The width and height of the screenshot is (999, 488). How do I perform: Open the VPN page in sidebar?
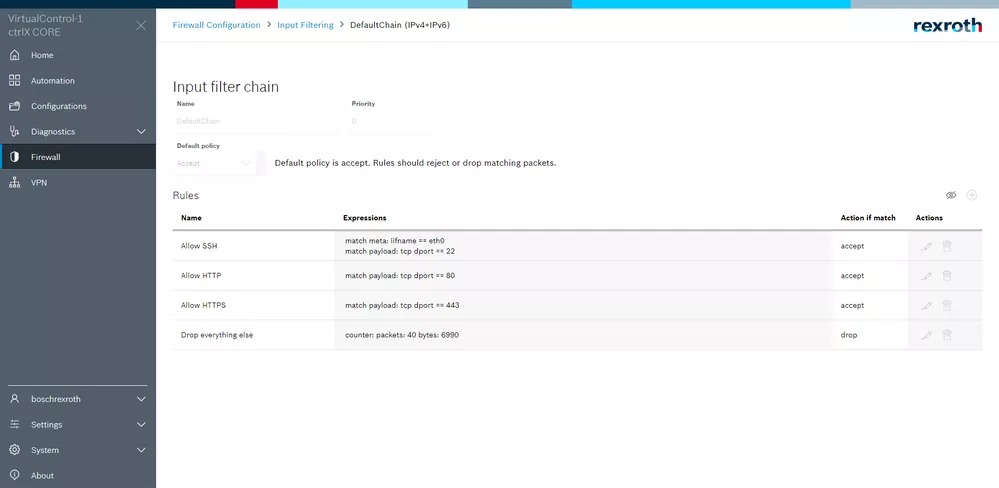(40, 183)
